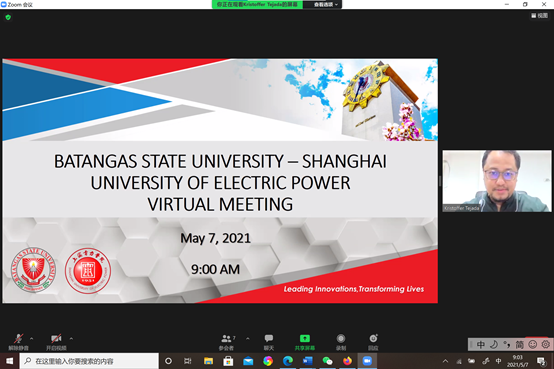Click the Windows search input box
The width and height of the screenshot is (554, 369).
[90, 361]
